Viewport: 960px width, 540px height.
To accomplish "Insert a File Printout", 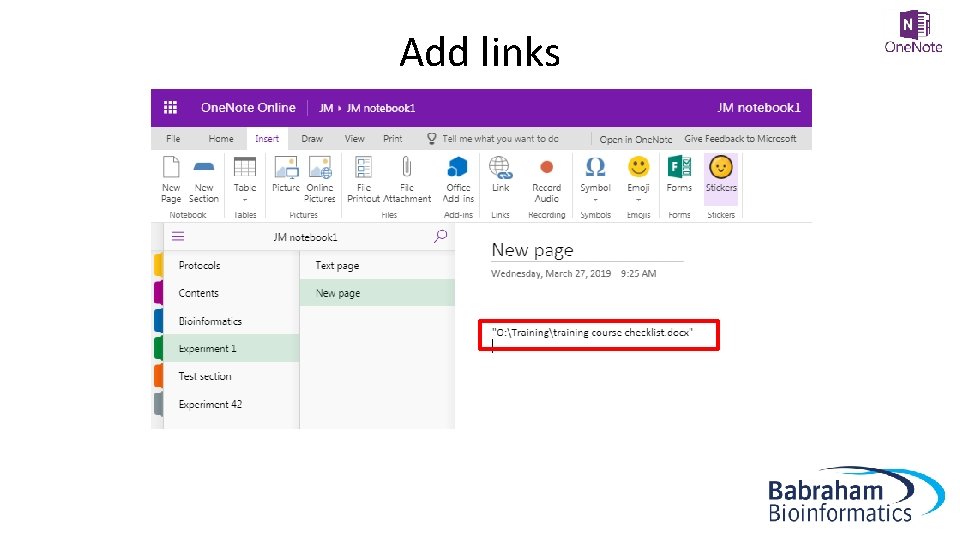I will click(x=364, y=179).
